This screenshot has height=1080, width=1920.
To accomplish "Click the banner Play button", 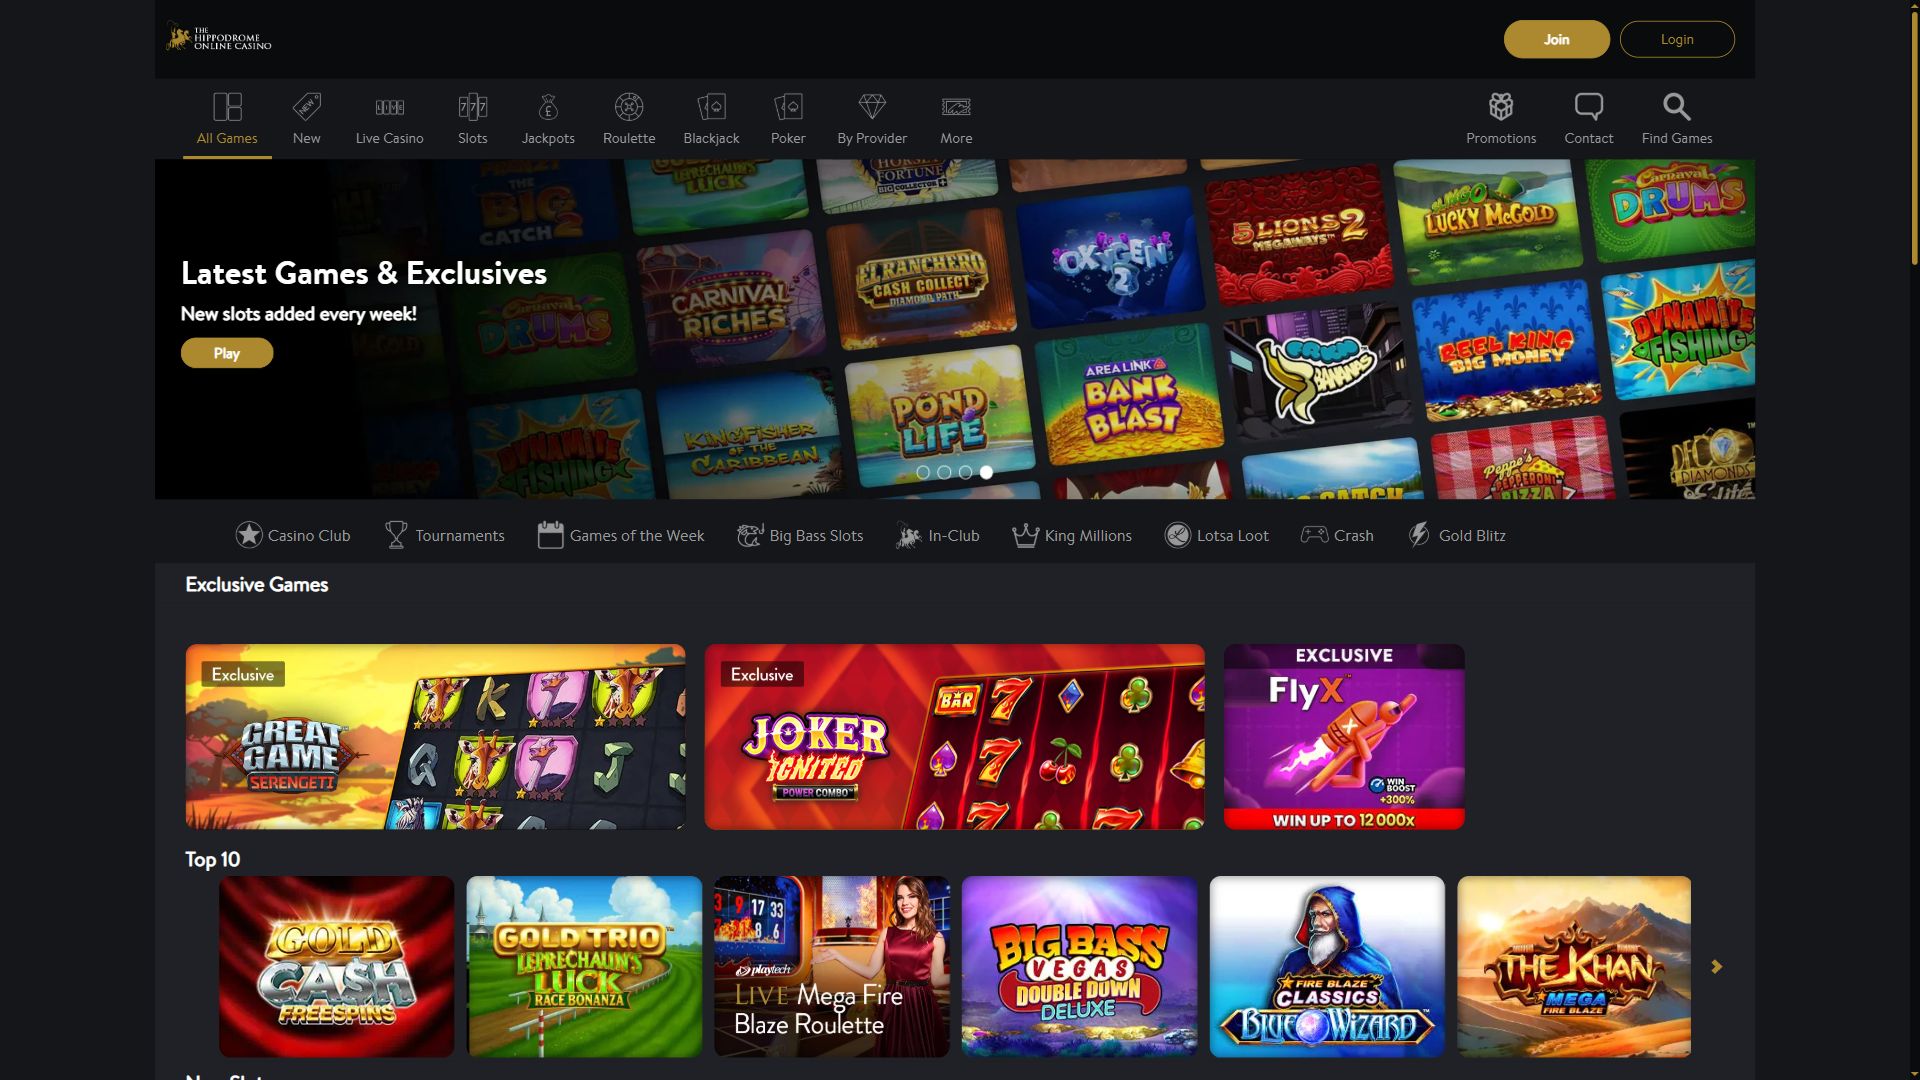I will pos(227,353).
